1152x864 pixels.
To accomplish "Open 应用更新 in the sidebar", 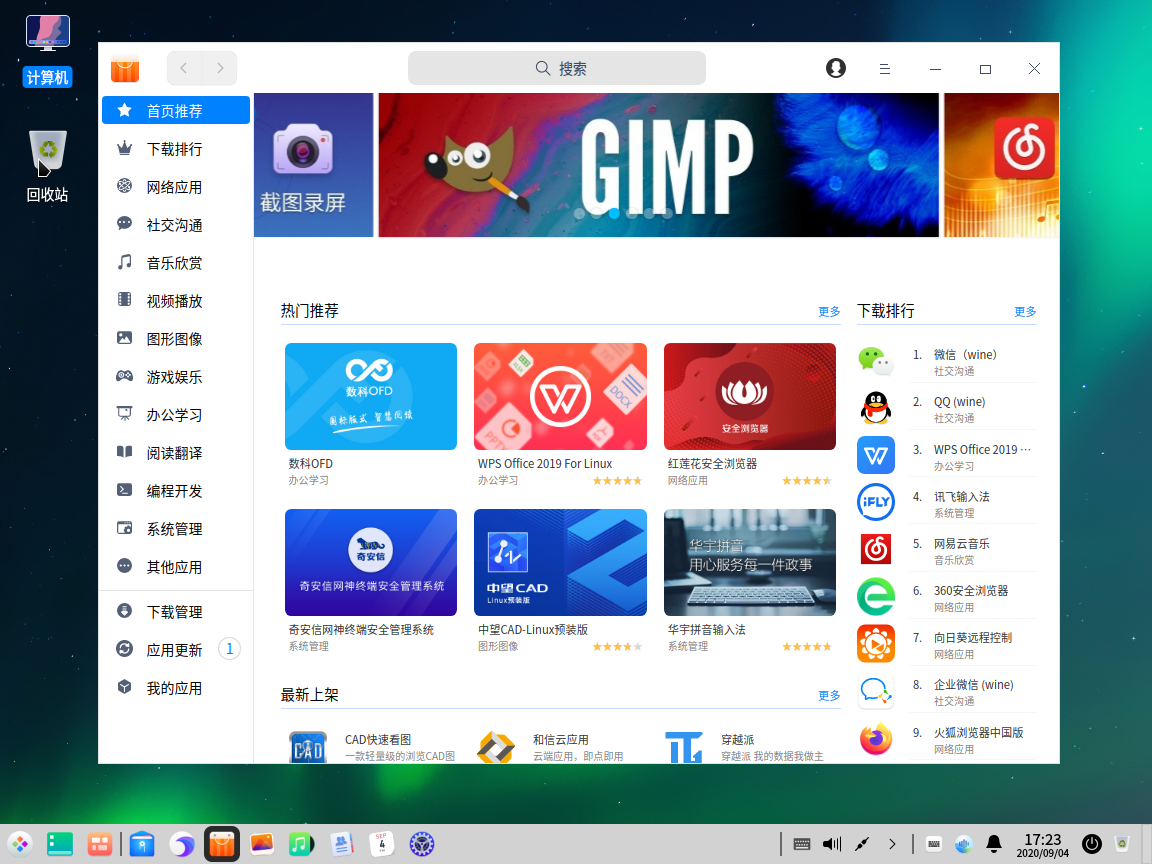I will tap(176, 649).
